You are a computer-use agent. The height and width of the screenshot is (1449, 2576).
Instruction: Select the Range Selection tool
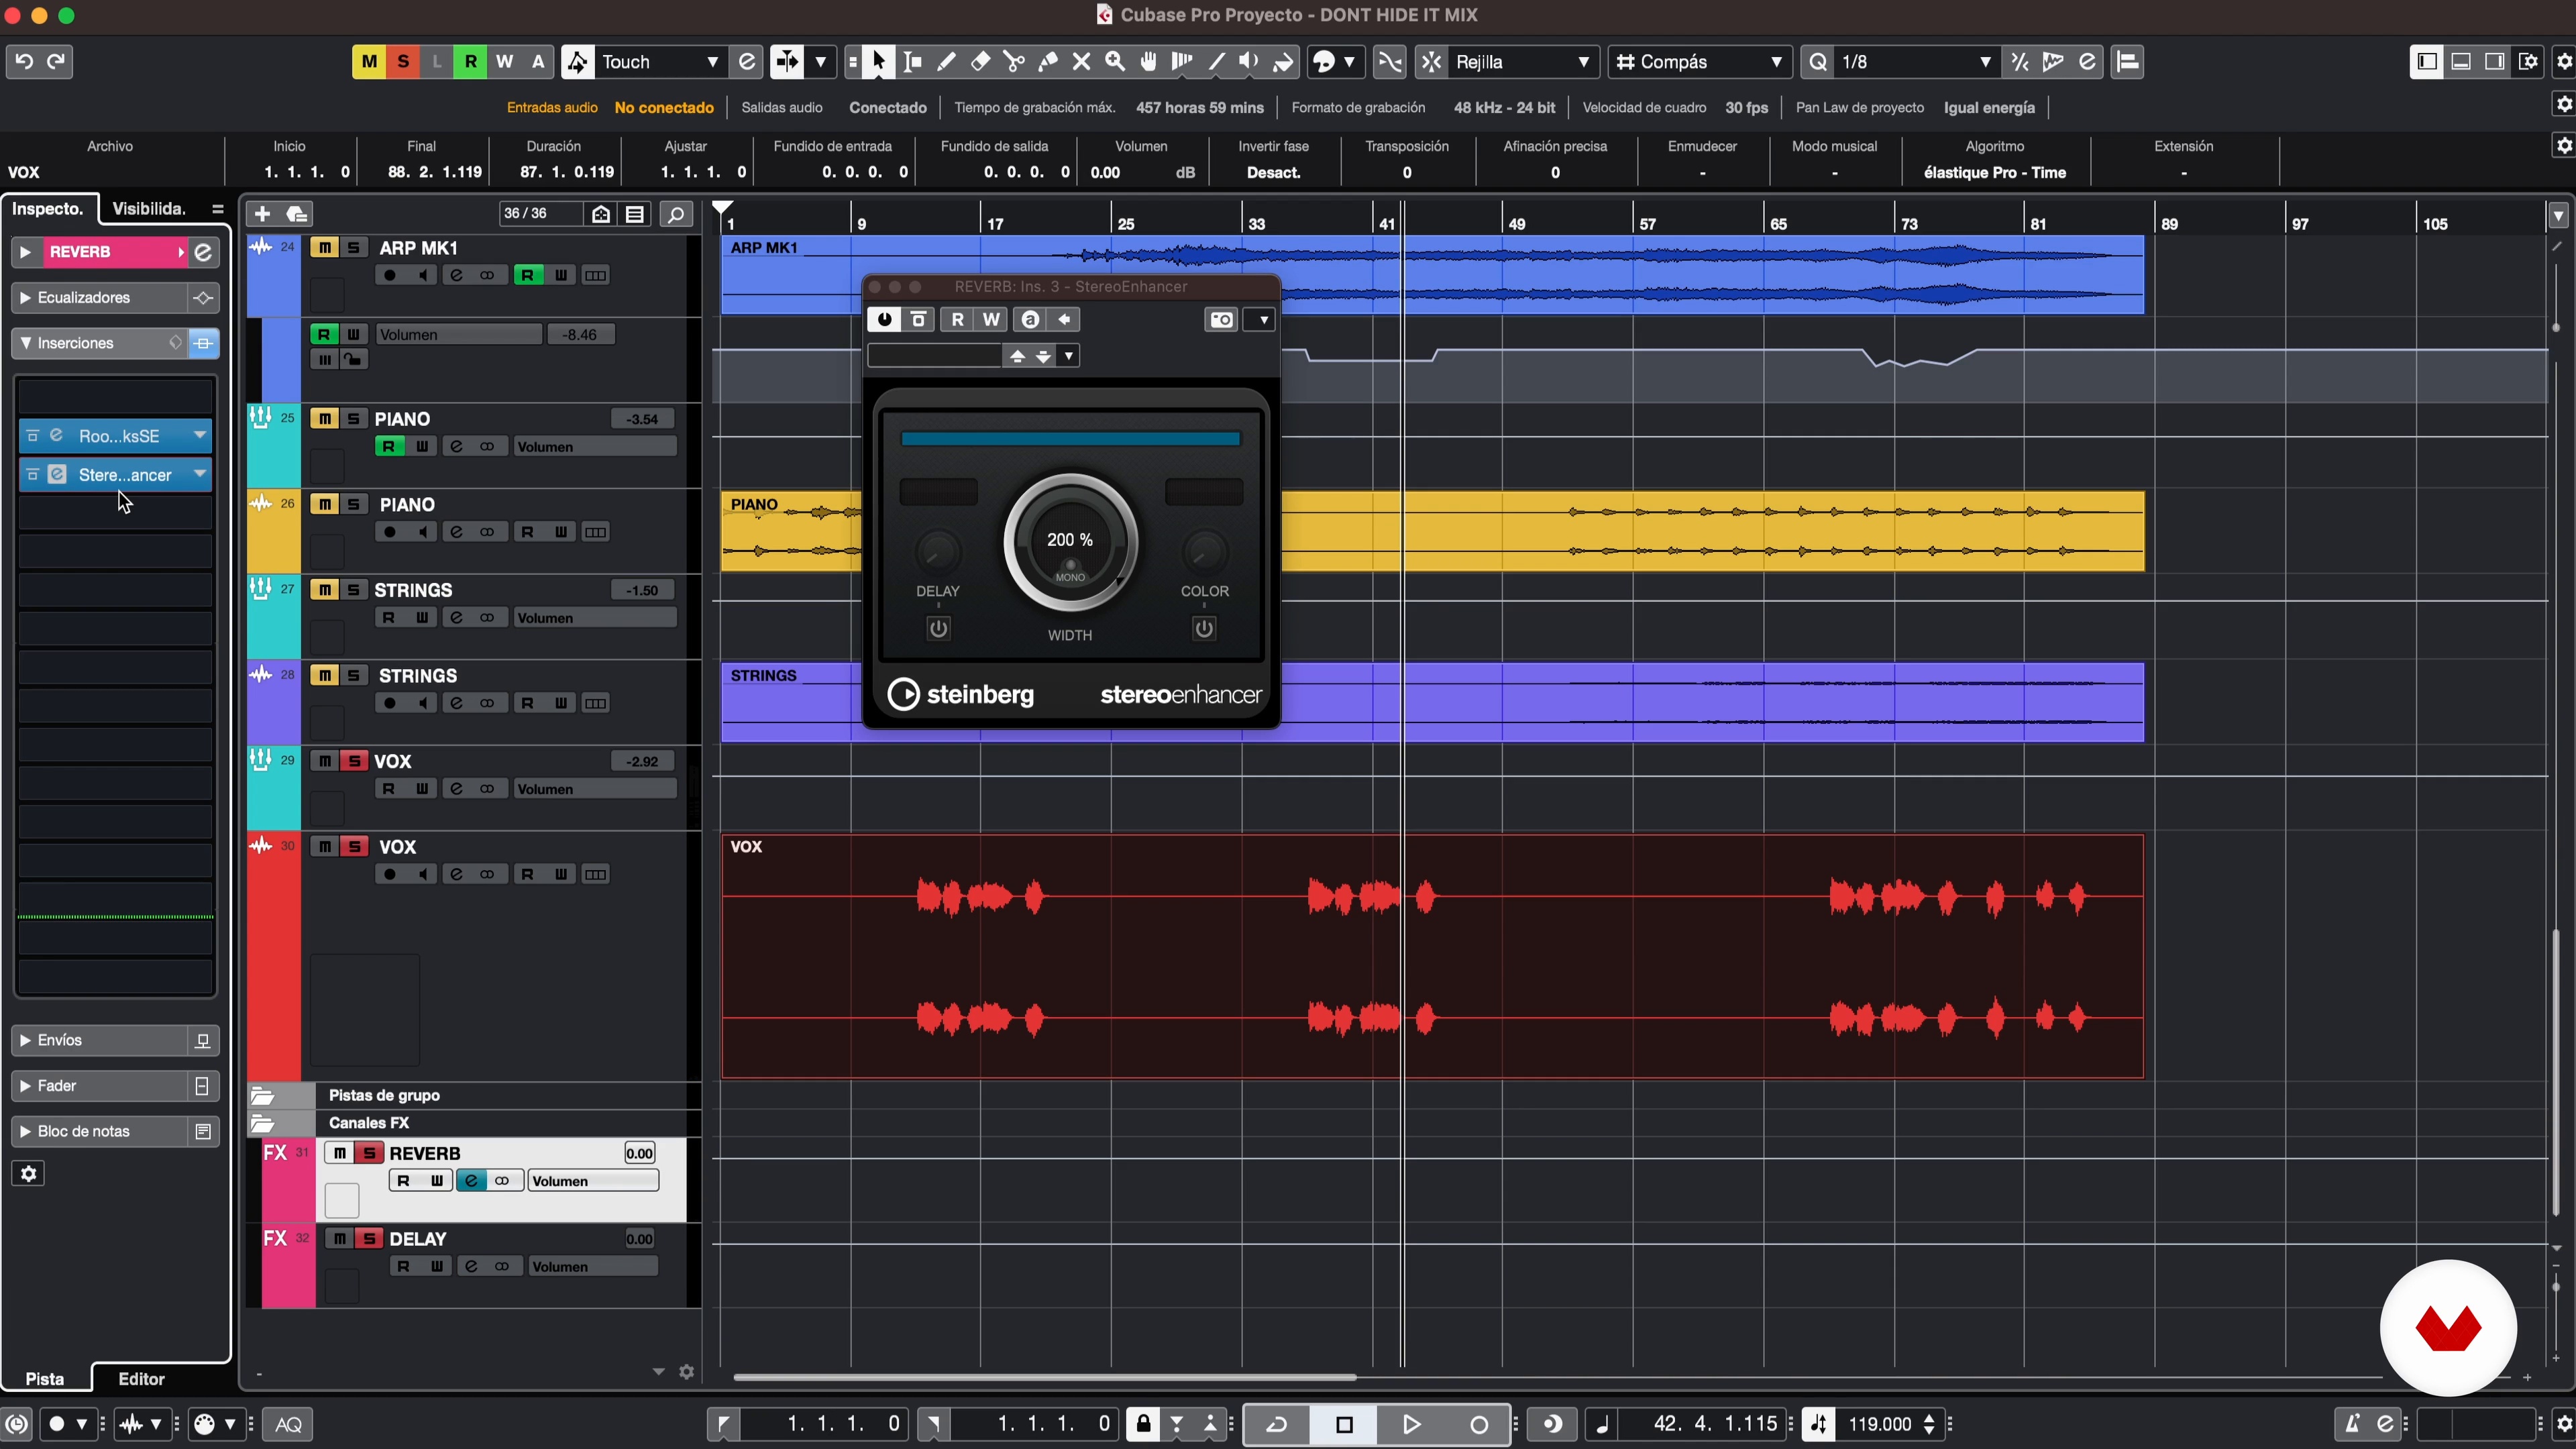tap(912, 62)
